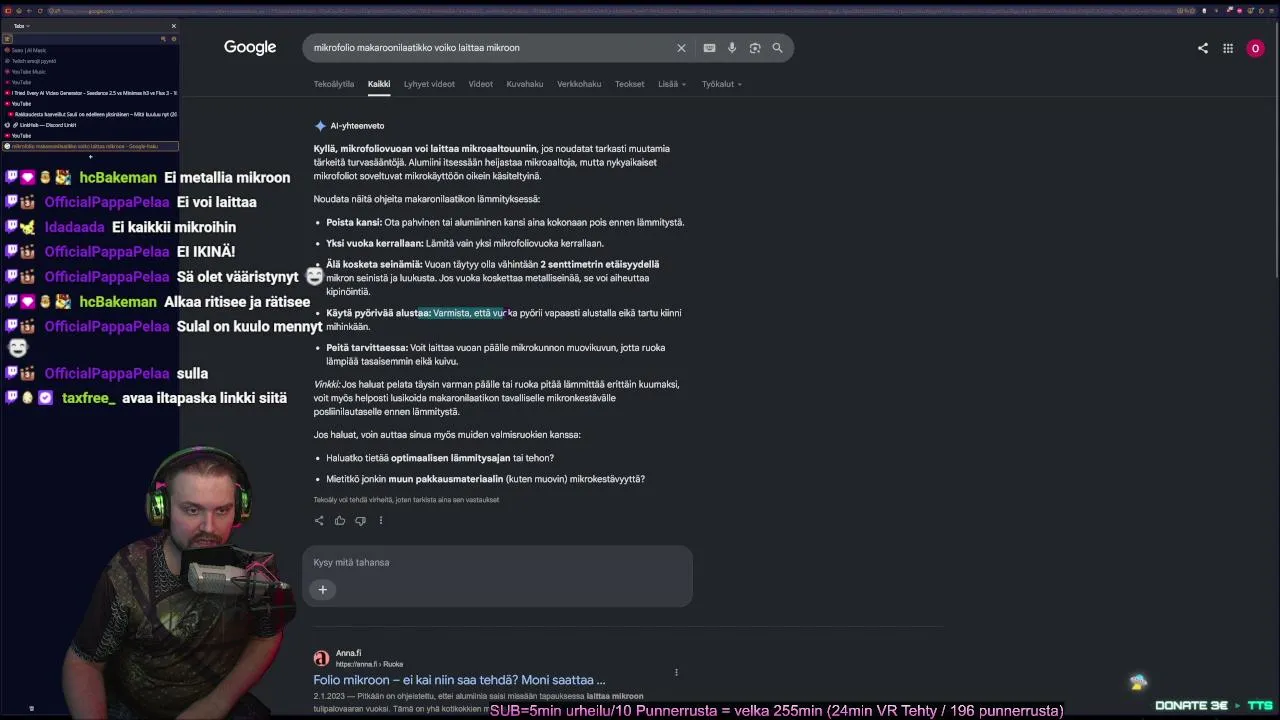Share the AI overview answer
1280x720 pixels.
pyautogui.click(x=319, y=520)
